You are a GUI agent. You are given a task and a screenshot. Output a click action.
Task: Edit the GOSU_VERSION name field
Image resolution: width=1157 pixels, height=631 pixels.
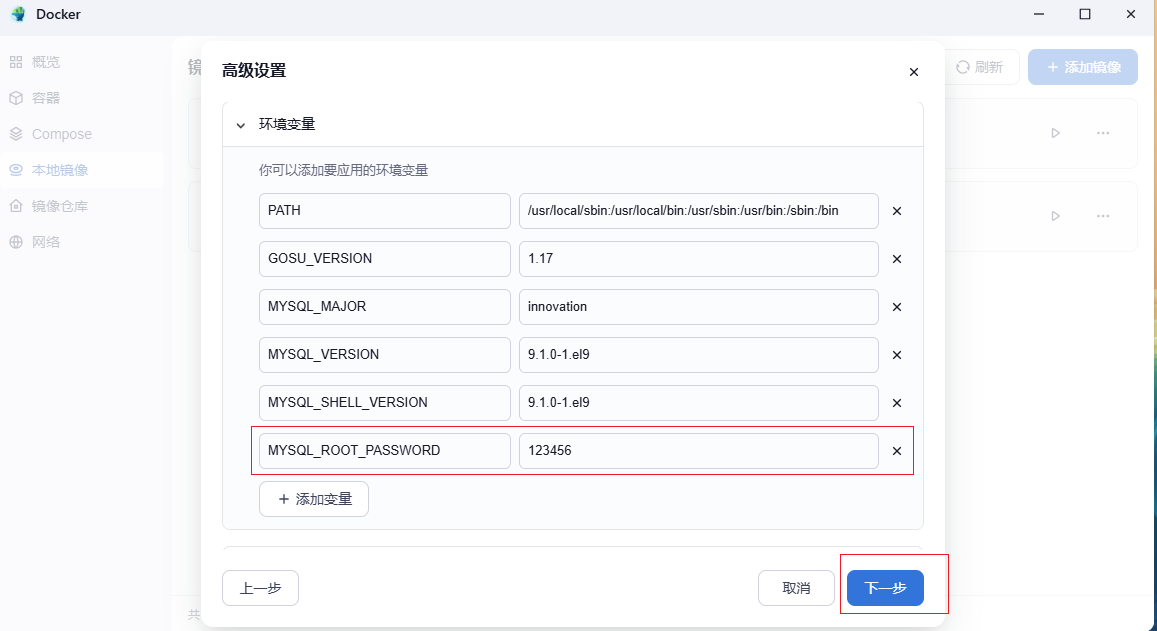click(384, 259)
